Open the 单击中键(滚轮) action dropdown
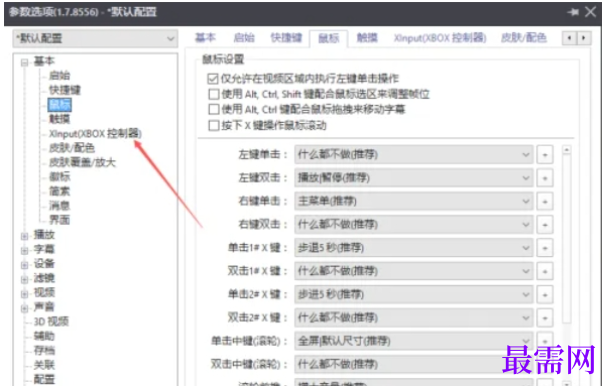This screenshot has width=614, height=391. tap(414, 341)
